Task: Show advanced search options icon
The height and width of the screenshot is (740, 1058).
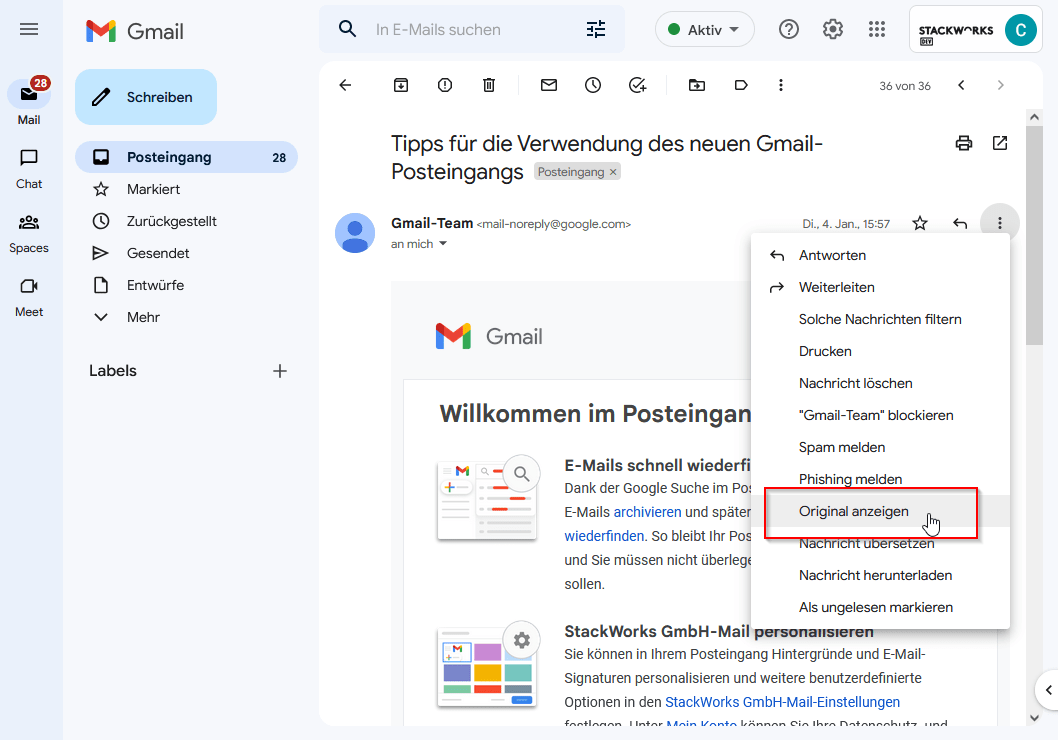Action: pyautogui.click(x=596, y=29)
